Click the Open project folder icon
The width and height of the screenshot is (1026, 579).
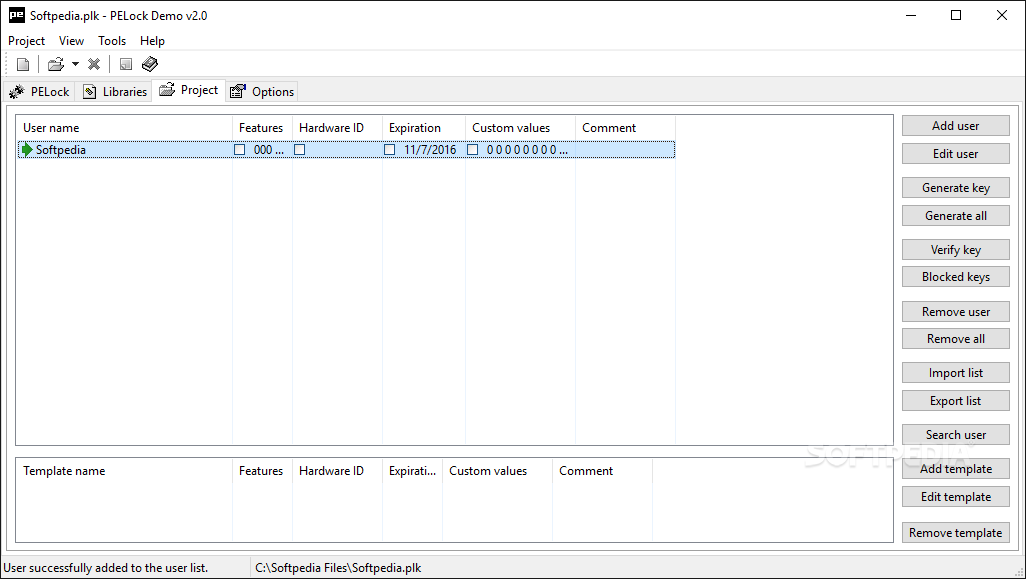tap(56, 64)
